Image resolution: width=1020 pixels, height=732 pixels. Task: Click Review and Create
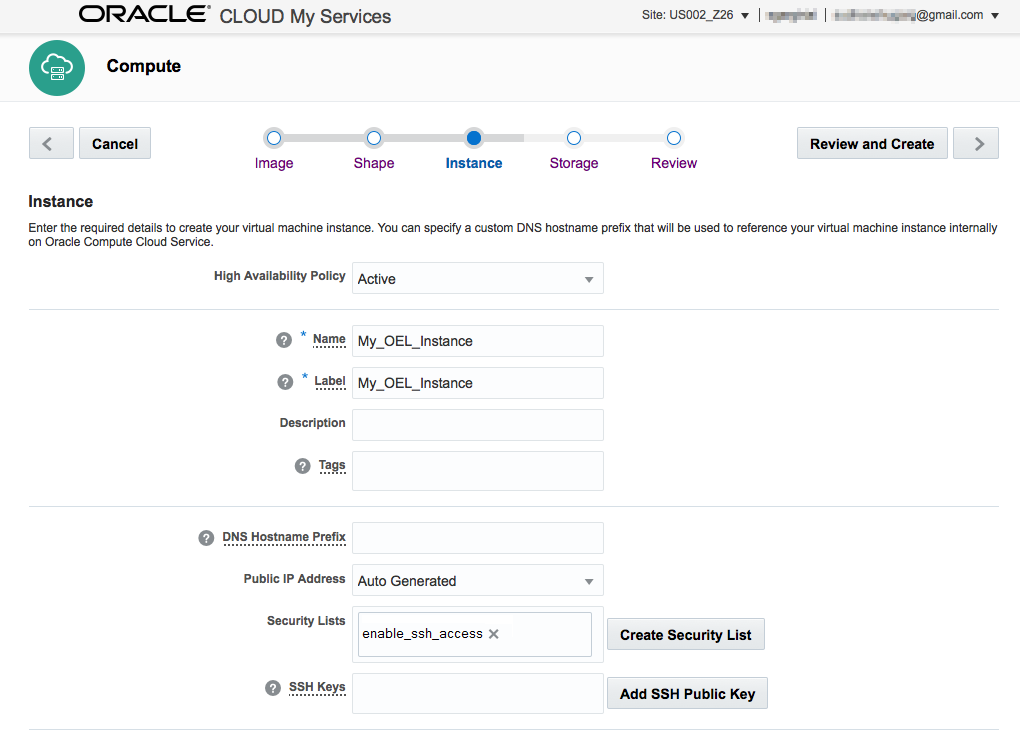coord(871,143)
